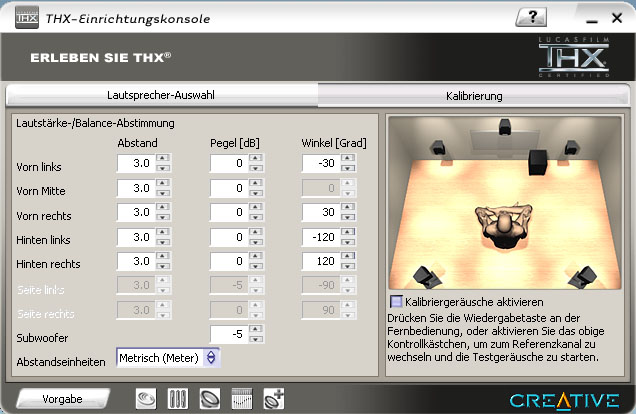Increase Vorn links Winkel with up arrow

click(x=348, y=158)
